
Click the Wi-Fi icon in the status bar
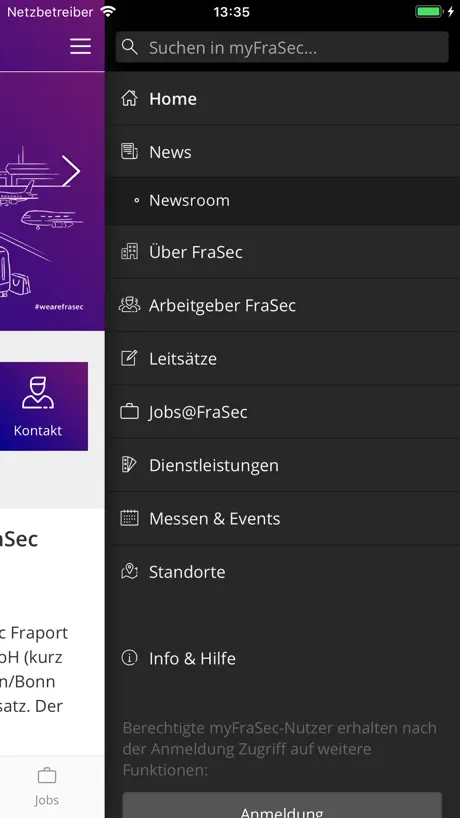pos(108,11)
